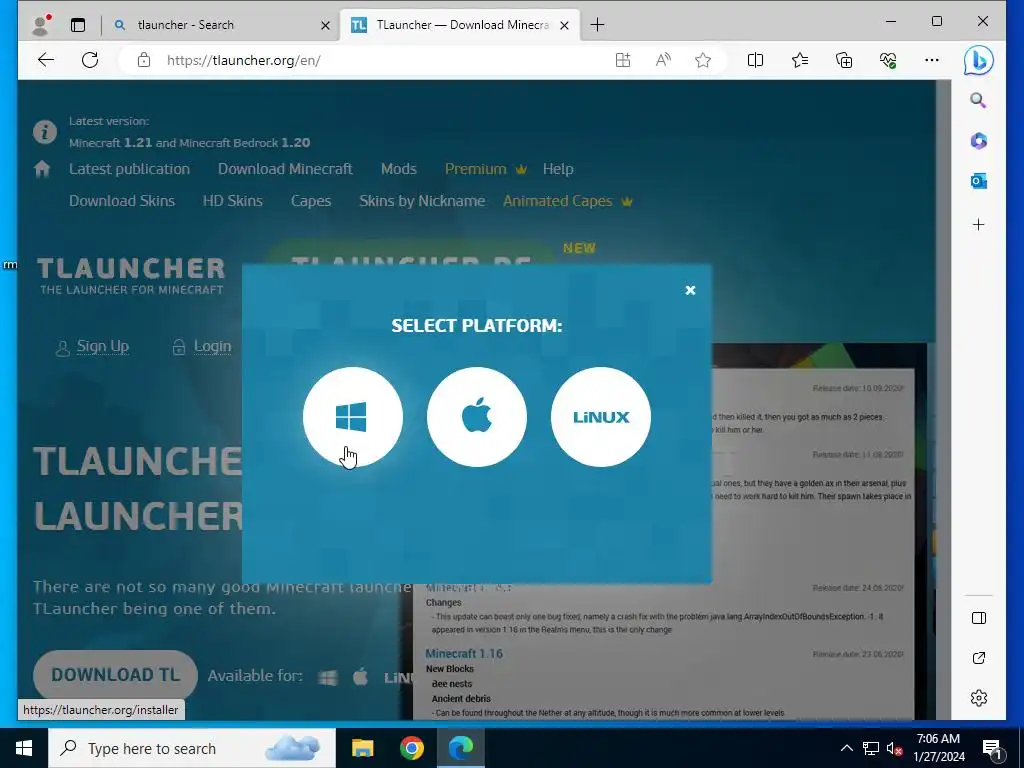Screen dimensions: 1024x768
Task: Click the taskbar search box
Action: (x=192, y=748)
